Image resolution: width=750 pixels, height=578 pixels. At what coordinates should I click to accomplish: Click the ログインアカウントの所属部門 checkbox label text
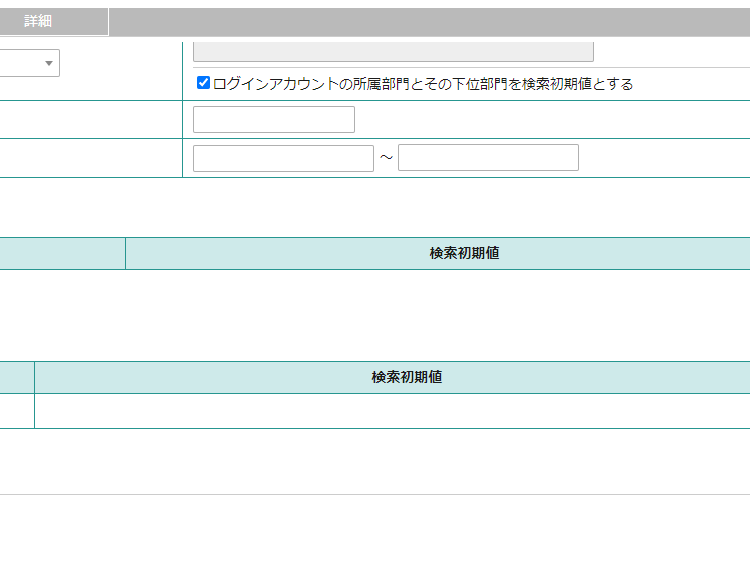(x=422, y=84)
